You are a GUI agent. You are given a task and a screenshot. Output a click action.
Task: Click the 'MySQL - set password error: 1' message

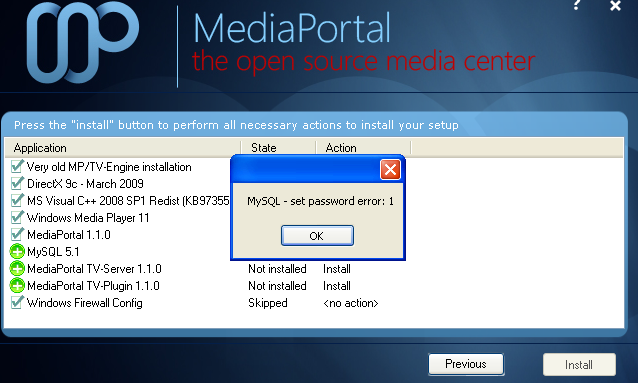[321, 201]
